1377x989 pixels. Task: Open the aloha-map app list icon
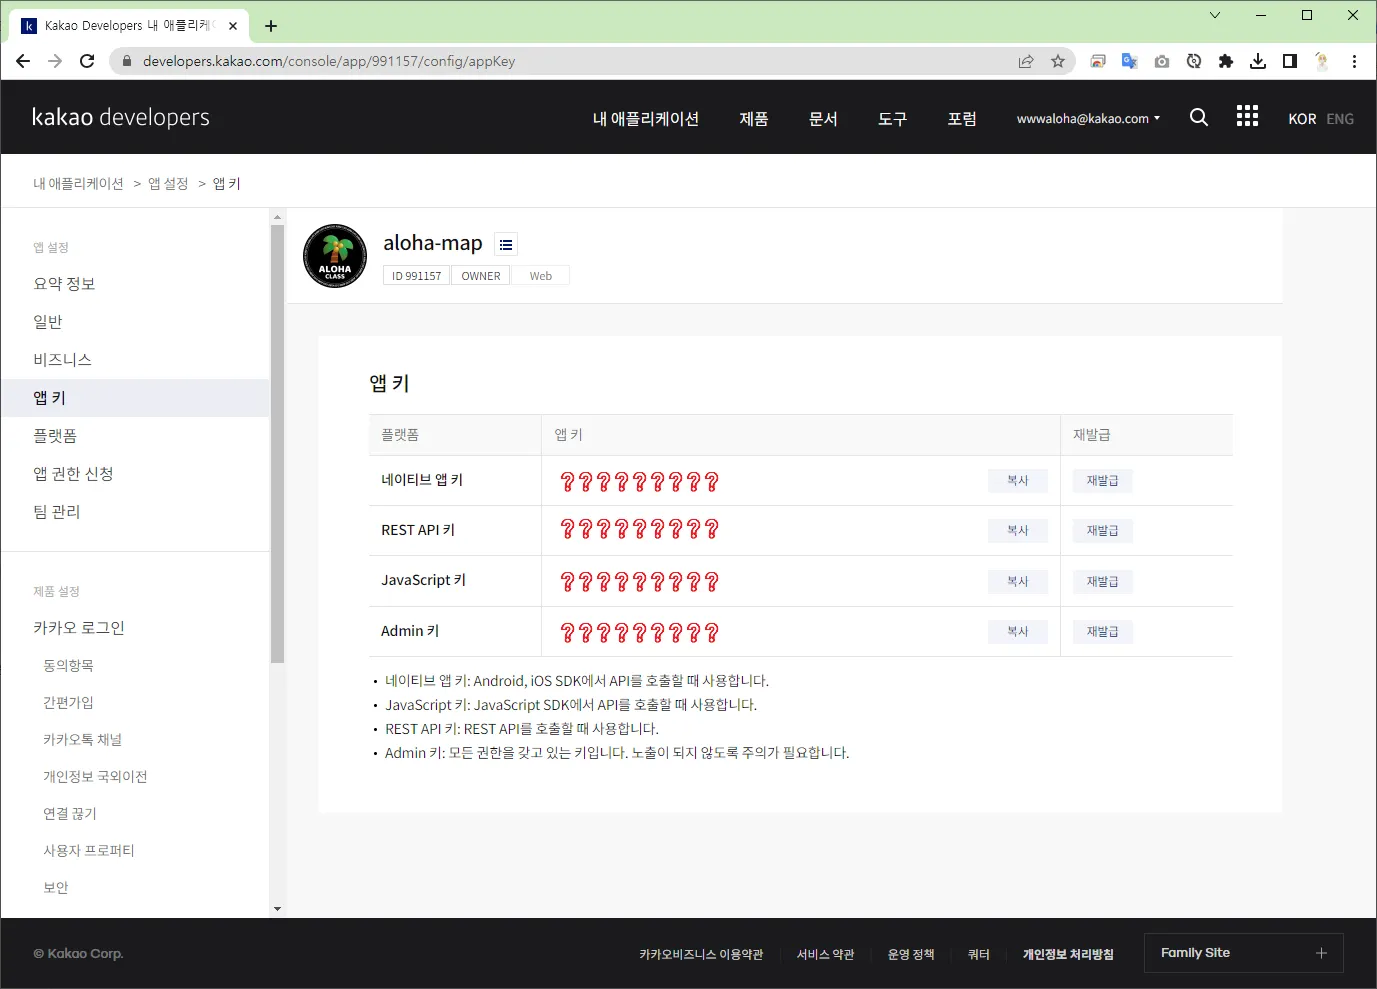[x=506, y=244]
